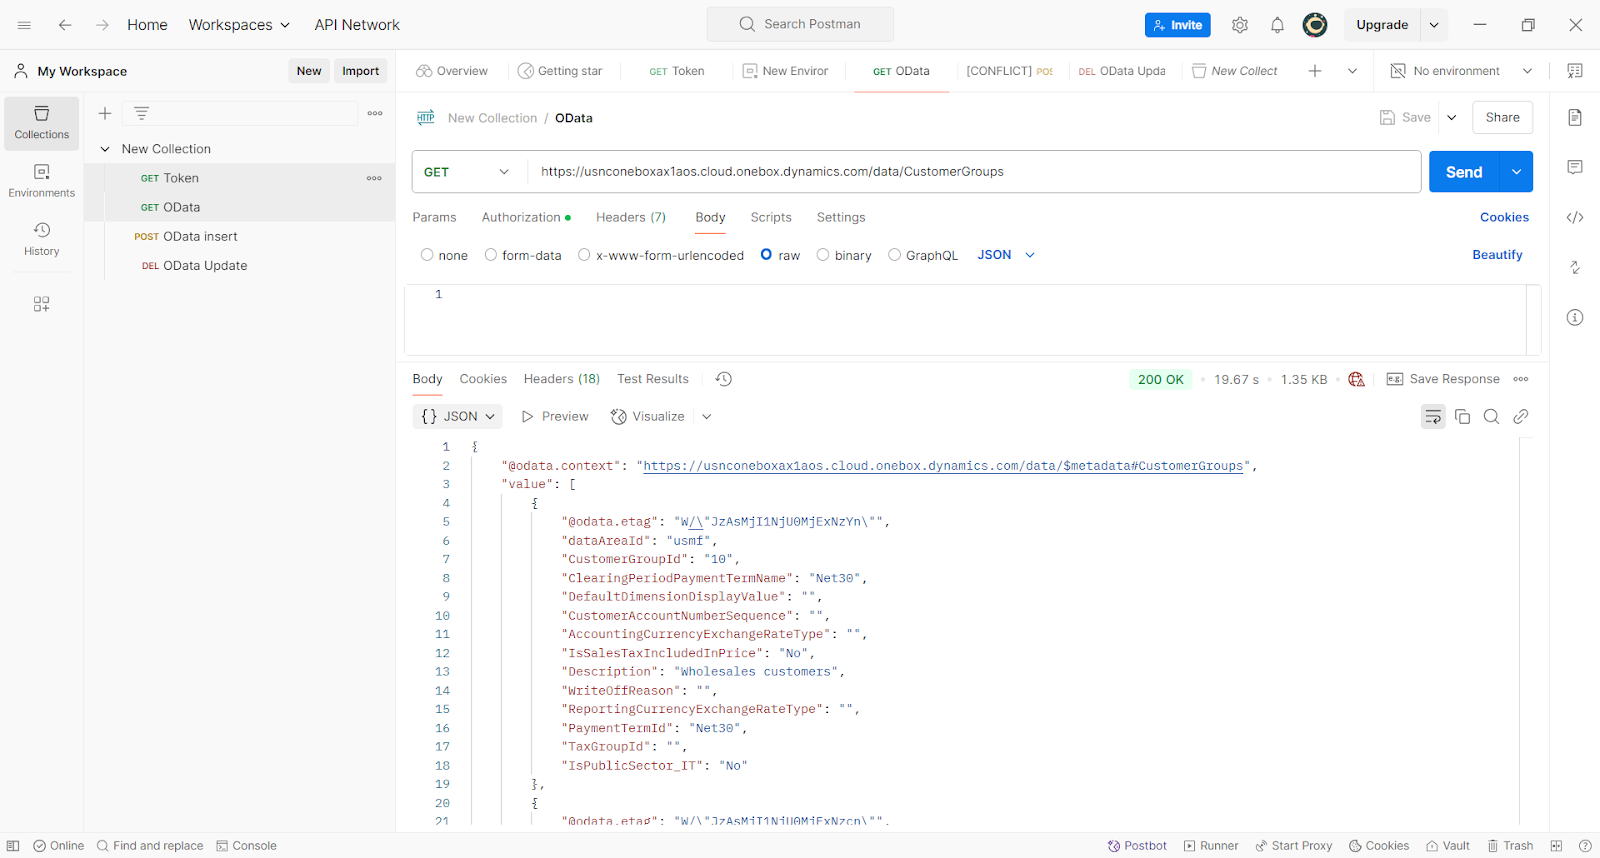This screenshot has height=858, width=1600.
Task: Open Visualize options chevron
Action: (706, 417)
